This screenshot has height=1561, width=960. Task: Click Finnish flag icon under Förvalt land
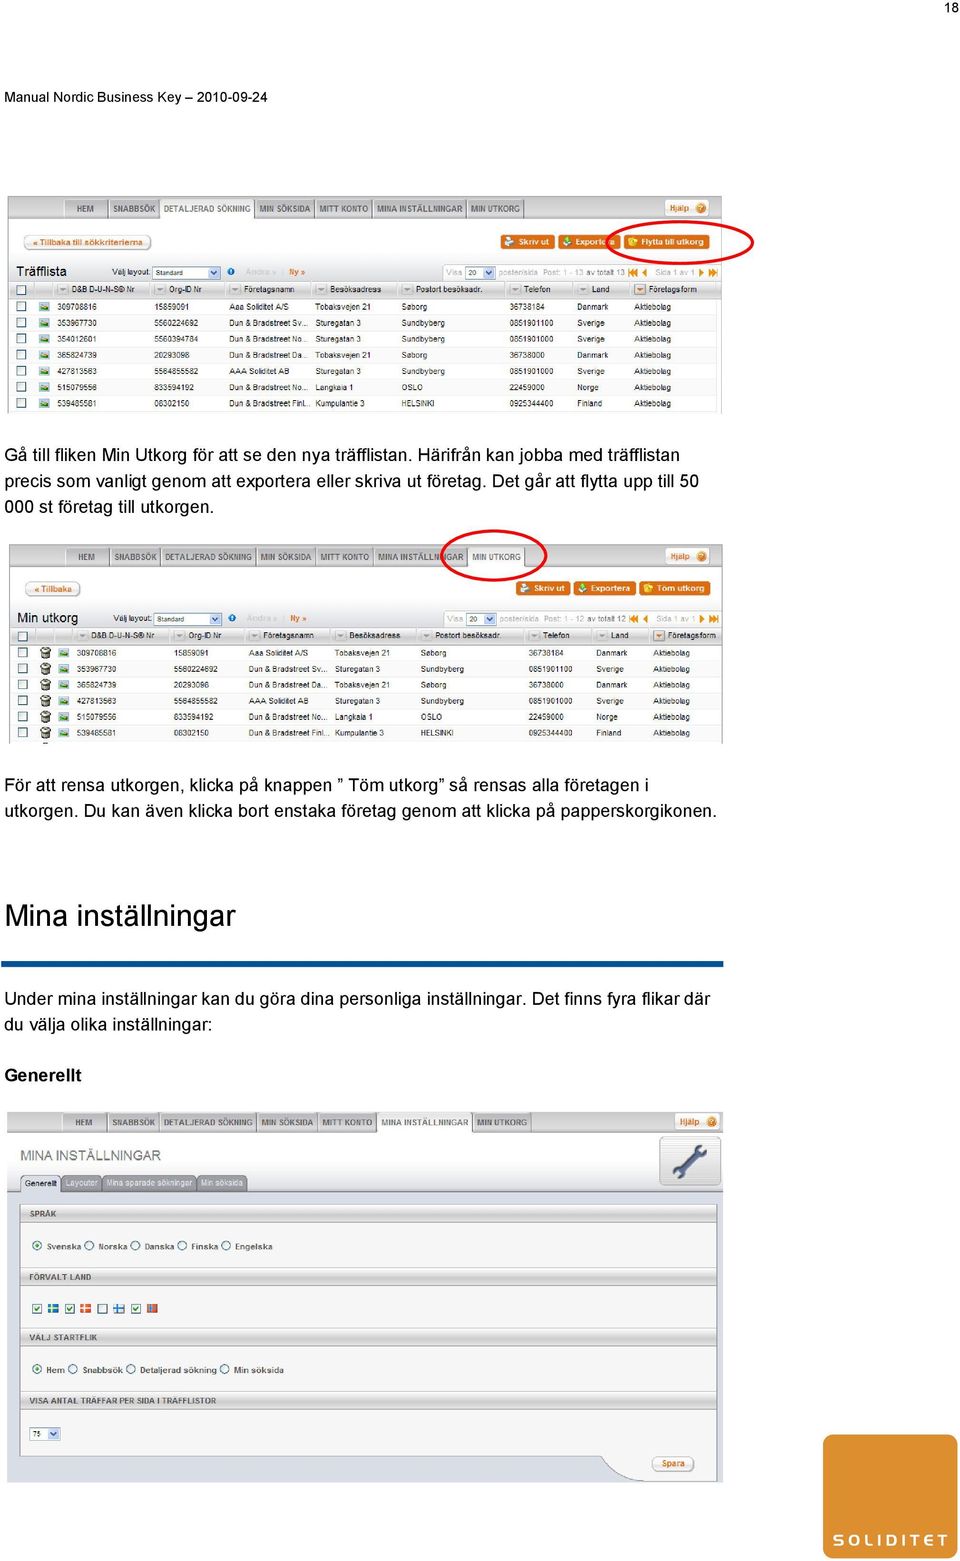click(x=119, y=1308)
